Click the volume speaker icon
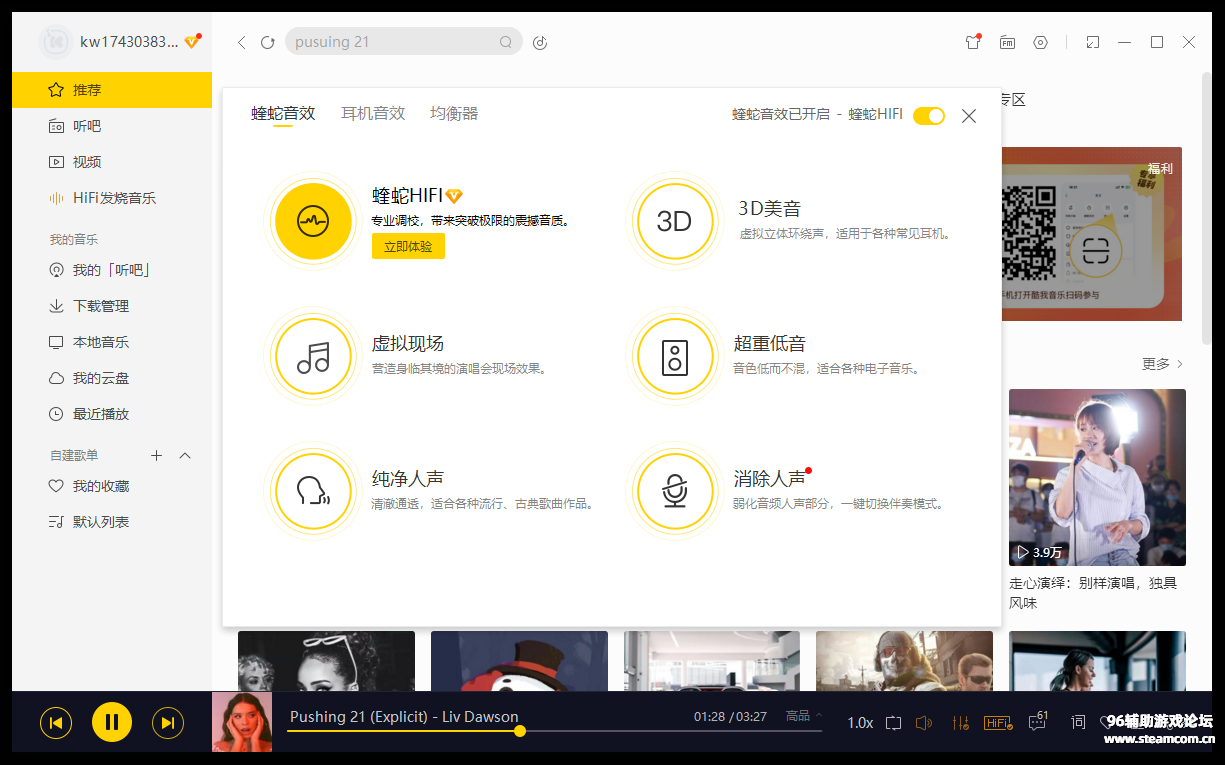The image size is (1225, 765). 923,722
